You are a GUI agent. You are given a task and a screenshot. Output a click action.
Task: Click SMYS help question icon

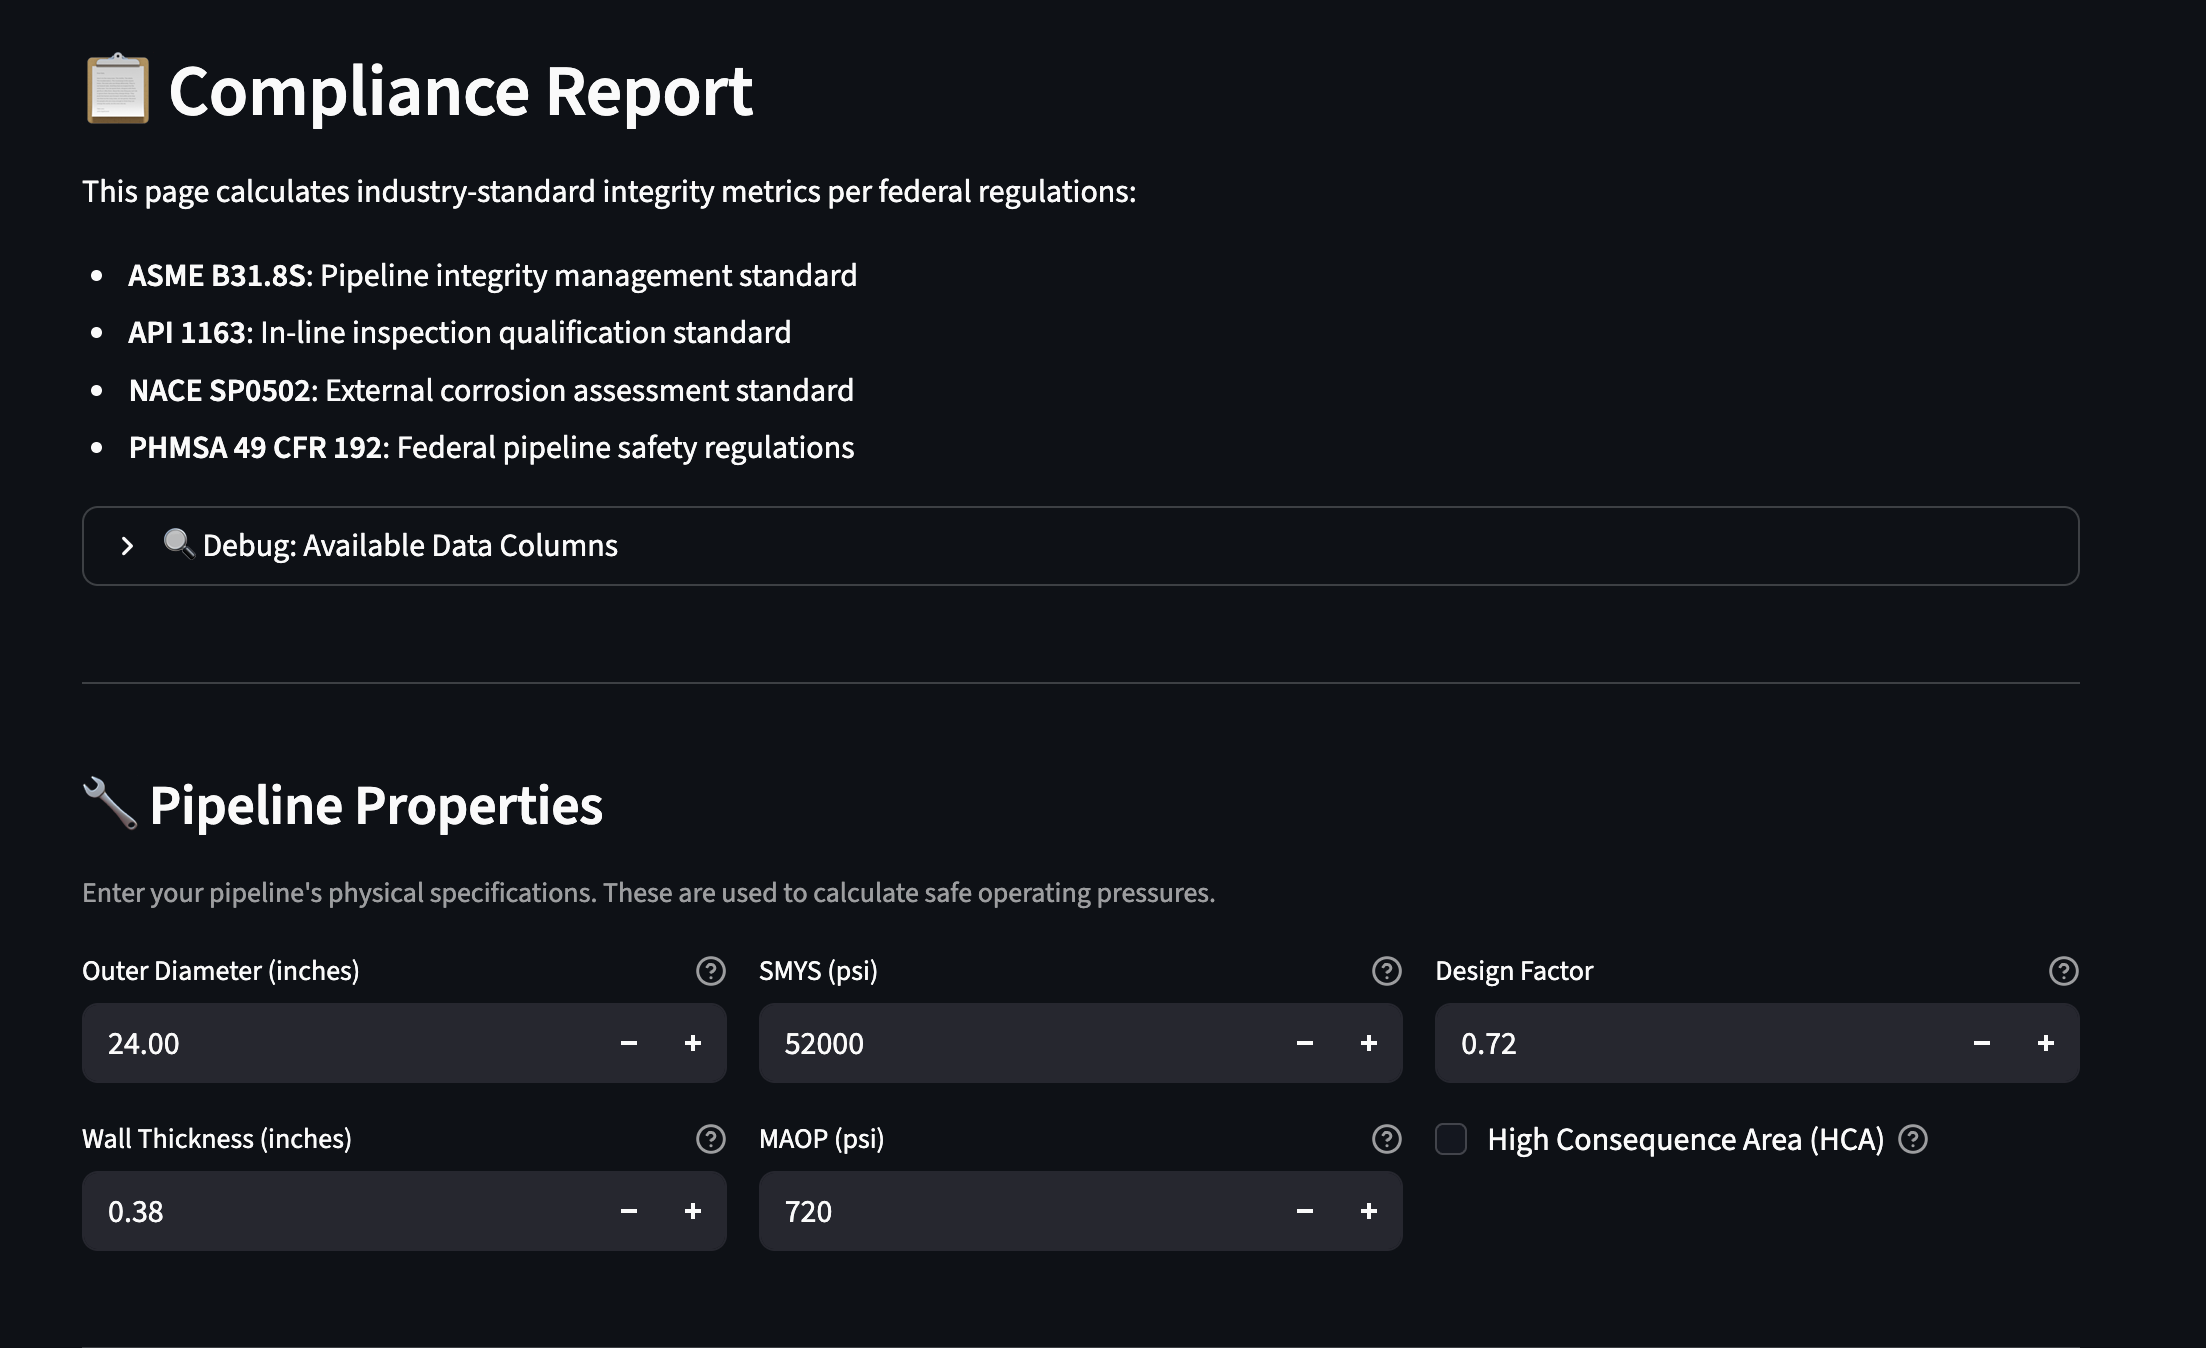[1386, 971]
